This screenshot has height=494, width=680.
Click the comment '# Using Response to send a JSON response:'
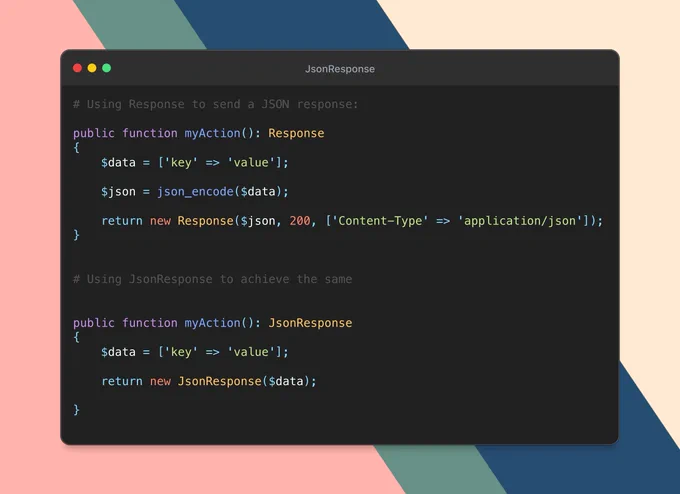tap(216, 104)
